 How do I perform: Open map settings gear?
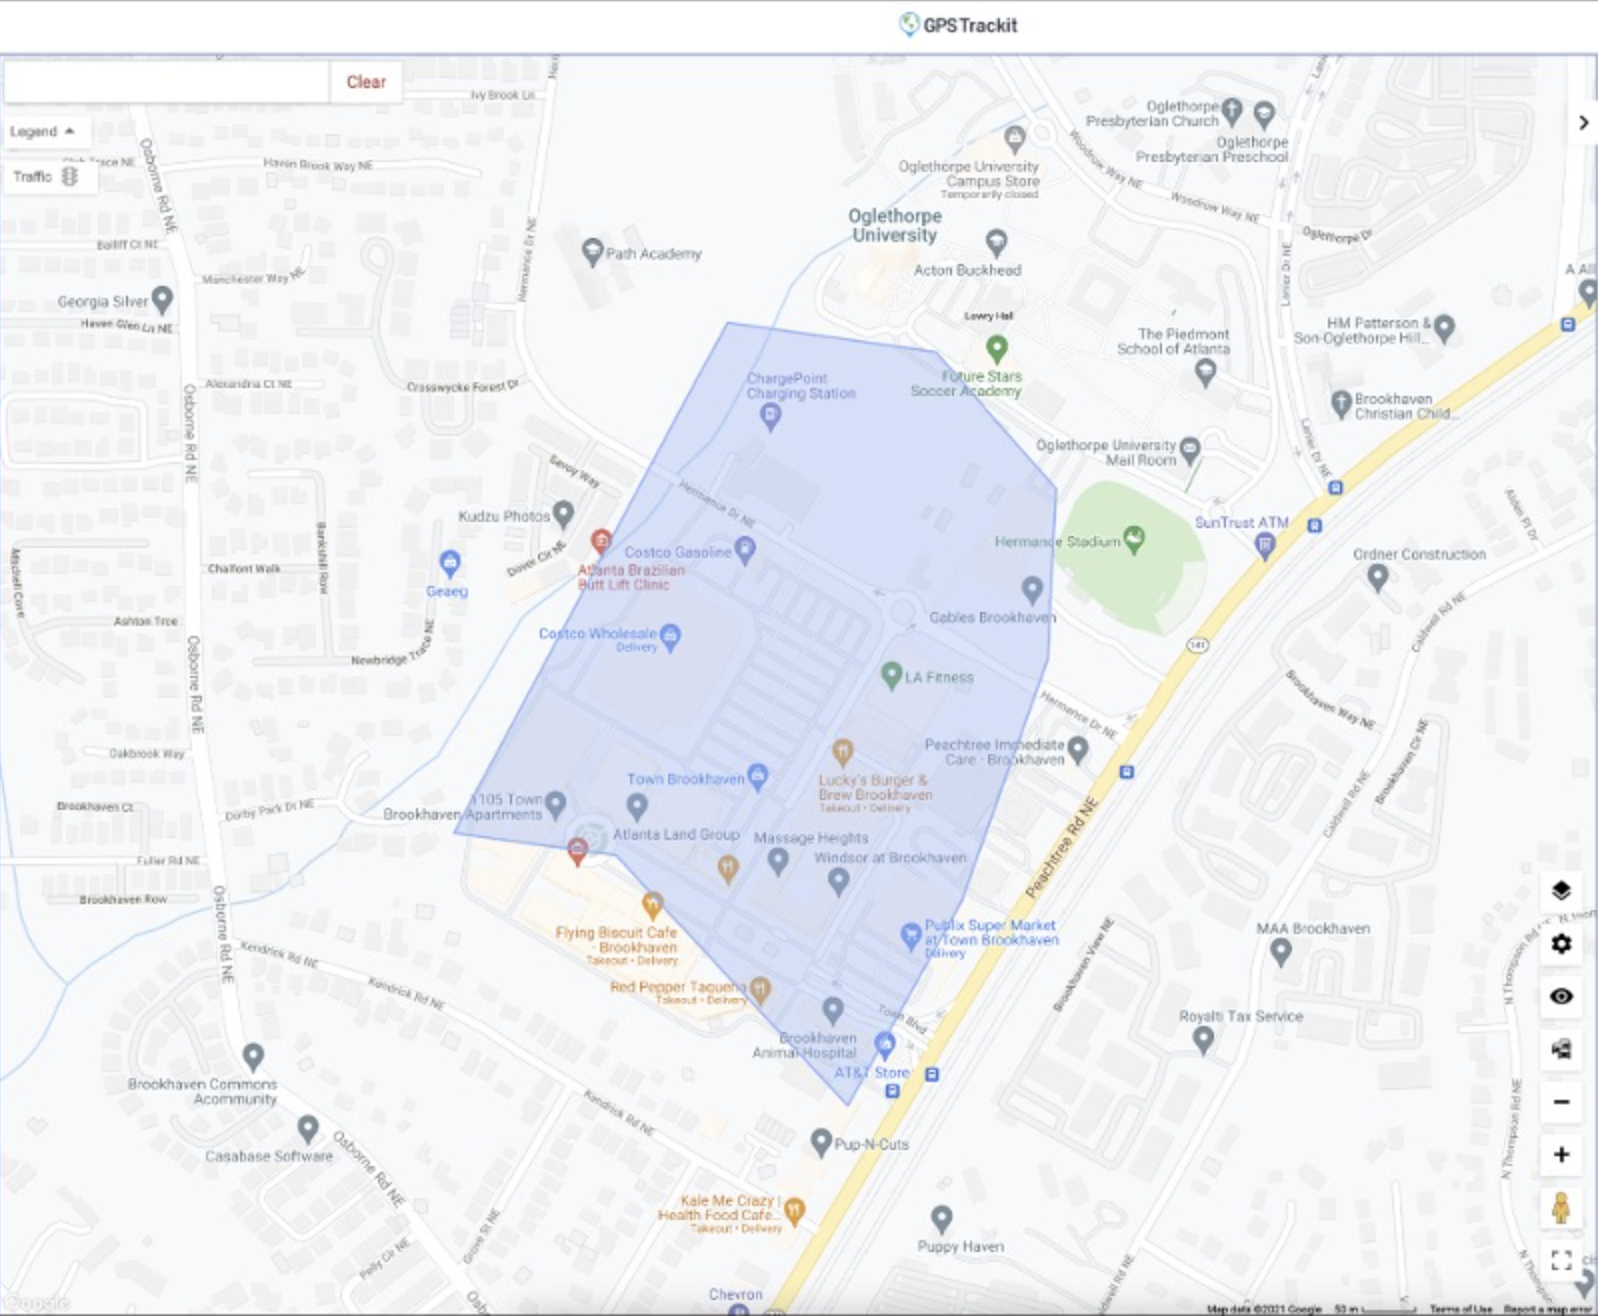(x=1561, y=943)
